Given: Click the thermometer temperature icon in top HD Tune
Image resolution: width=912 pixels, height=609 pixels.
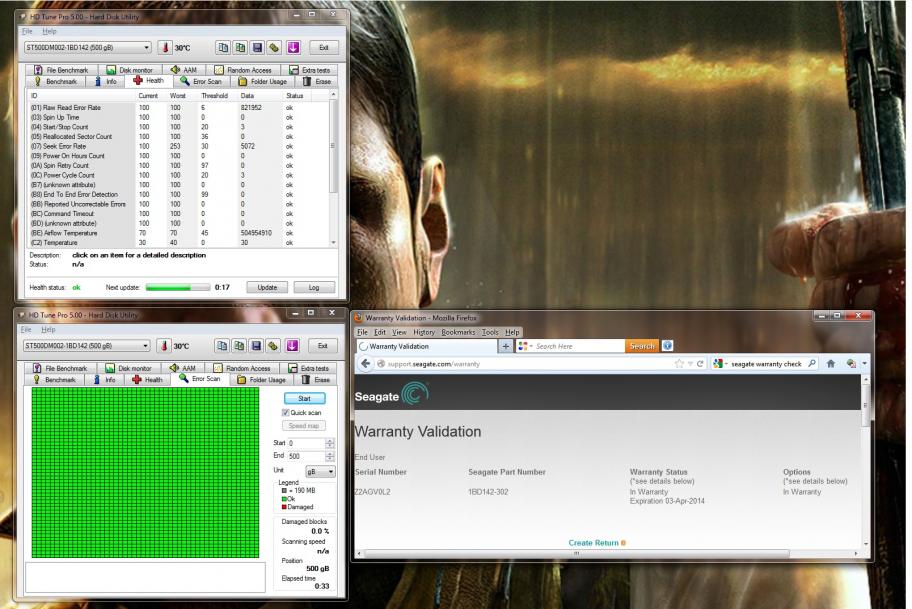Looking at the screenshot, I should tap(165, 48).
